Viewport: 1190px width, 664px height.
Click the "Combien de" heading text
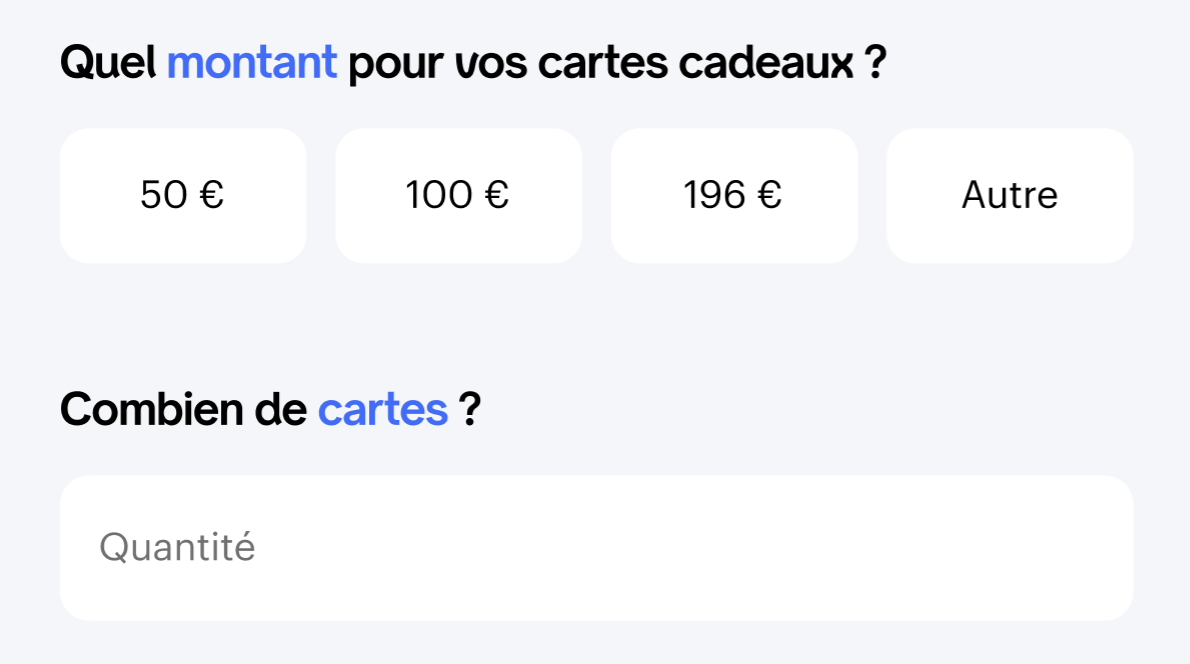pyautogui.click(x=183, y=409)
